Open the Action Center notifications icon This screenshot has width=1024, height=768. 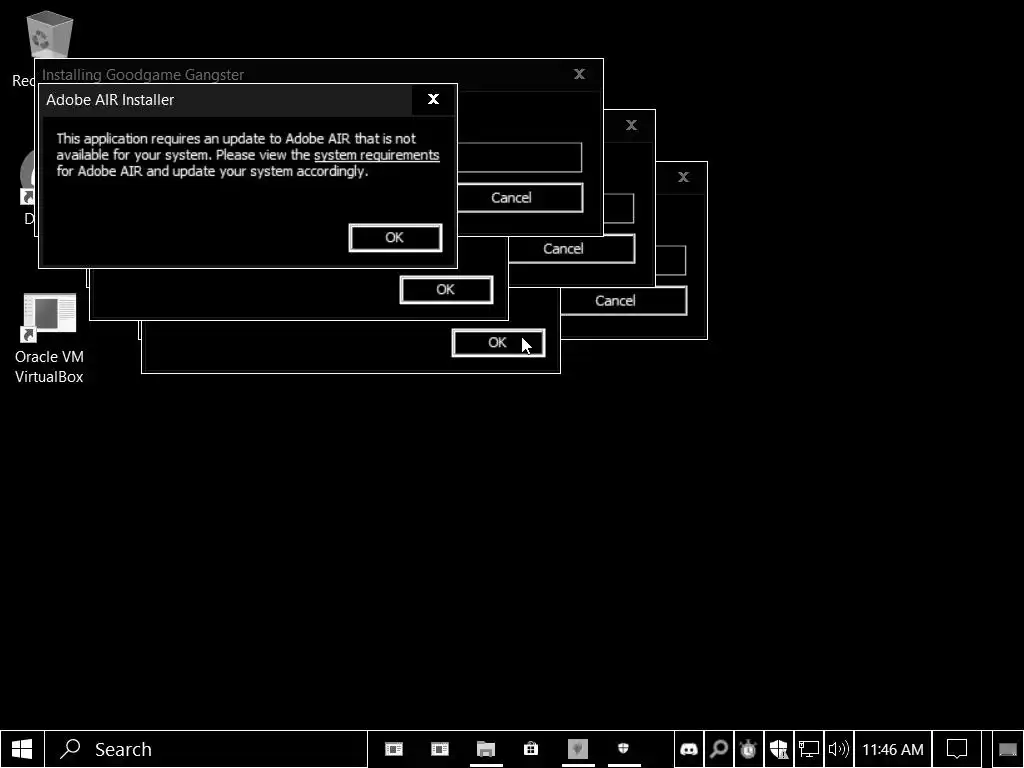957,749
